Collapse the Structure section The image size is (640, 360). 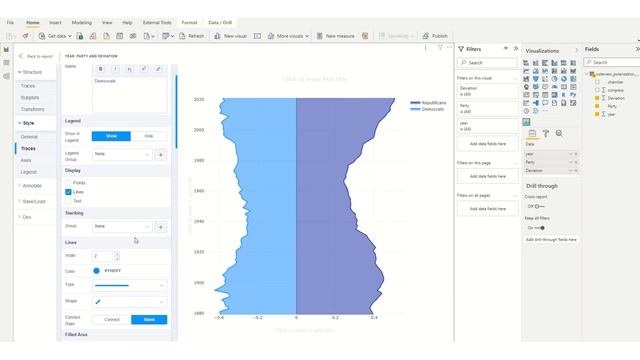pyautogui.click(x=30, y=72)
